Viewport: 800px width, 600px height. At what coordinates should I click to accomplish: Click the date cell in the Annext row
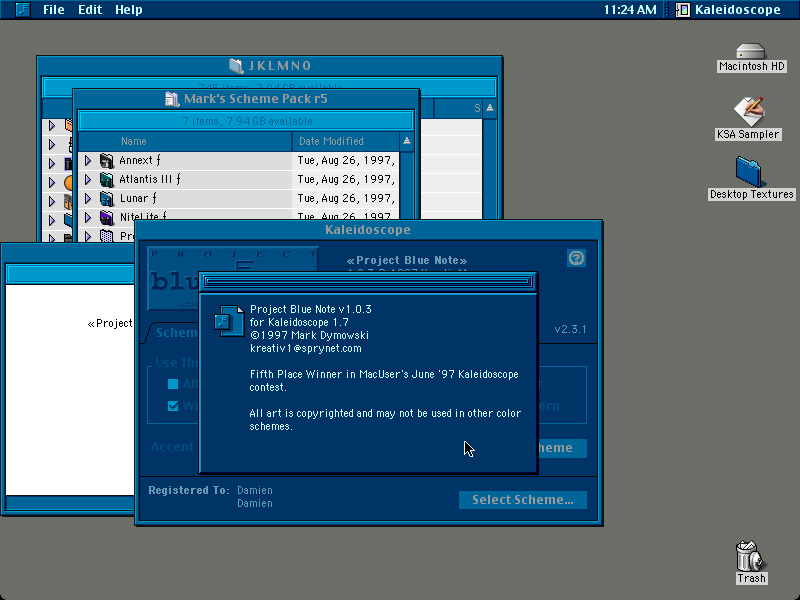click(x=346, y=161)
